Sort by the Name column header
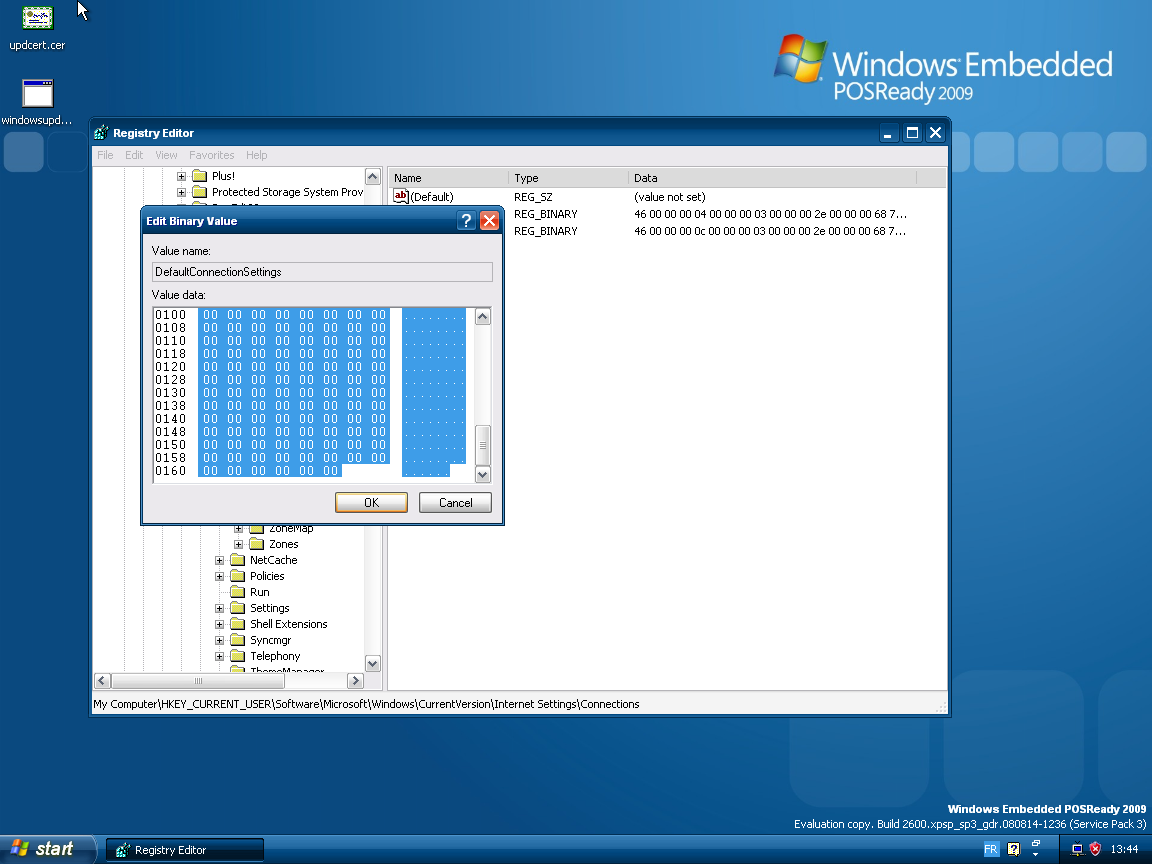 pyautogui.click(x=447, y=178)
